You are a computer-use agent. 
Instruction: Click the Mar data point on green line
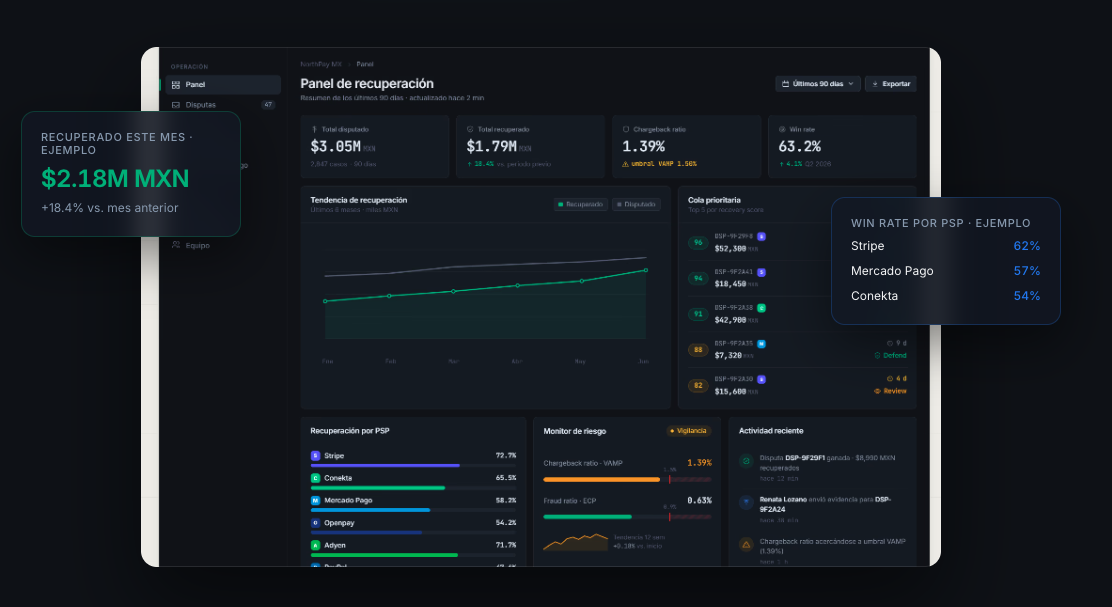tap(453, 291)
